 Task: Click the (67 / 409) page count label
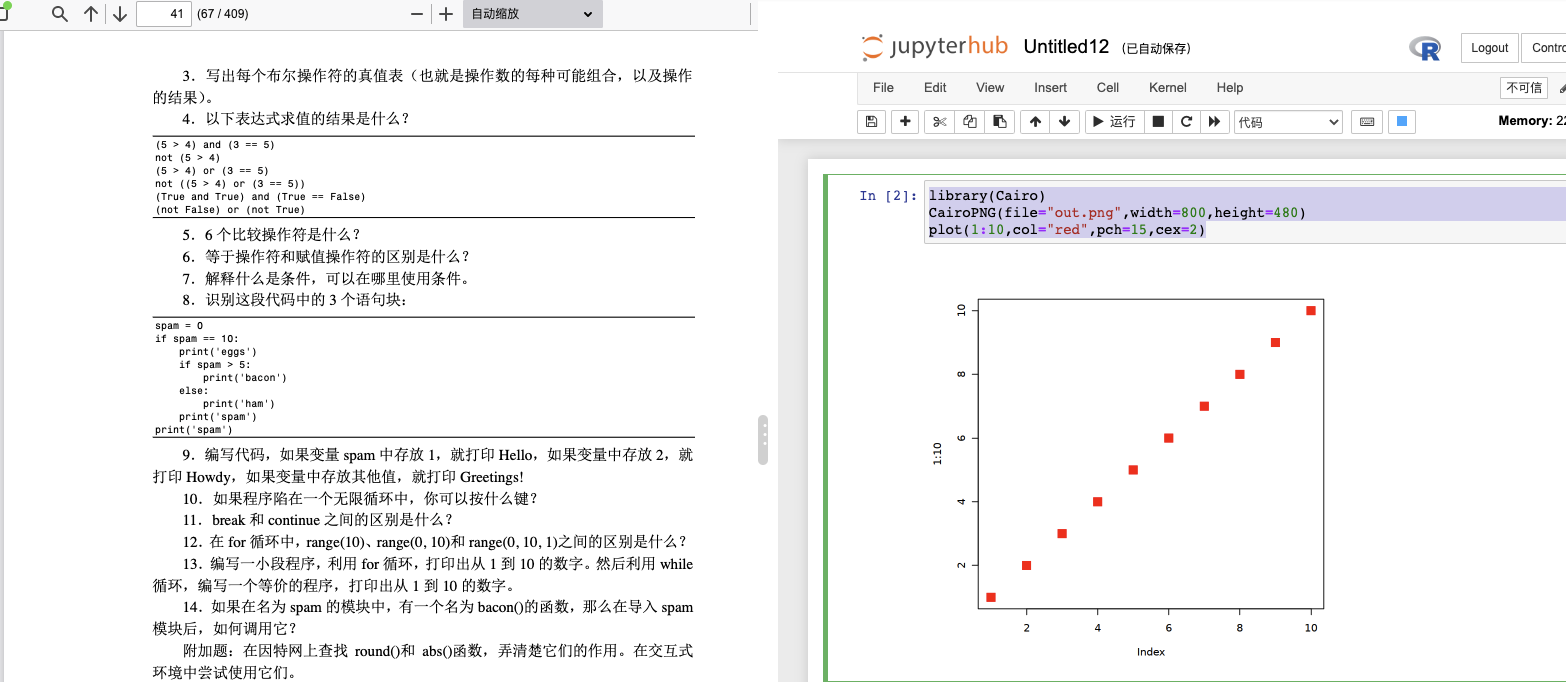point(223,14)
